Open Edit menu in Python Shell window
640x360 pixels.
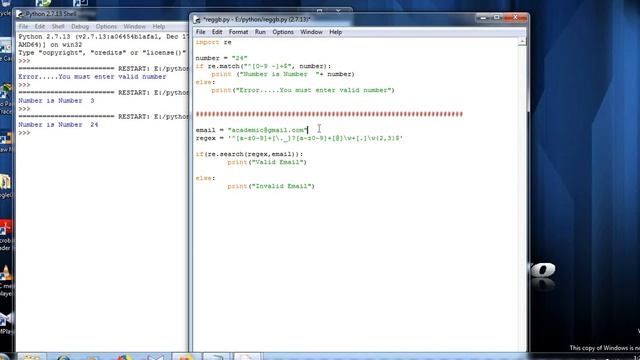(x=40, y=27)
